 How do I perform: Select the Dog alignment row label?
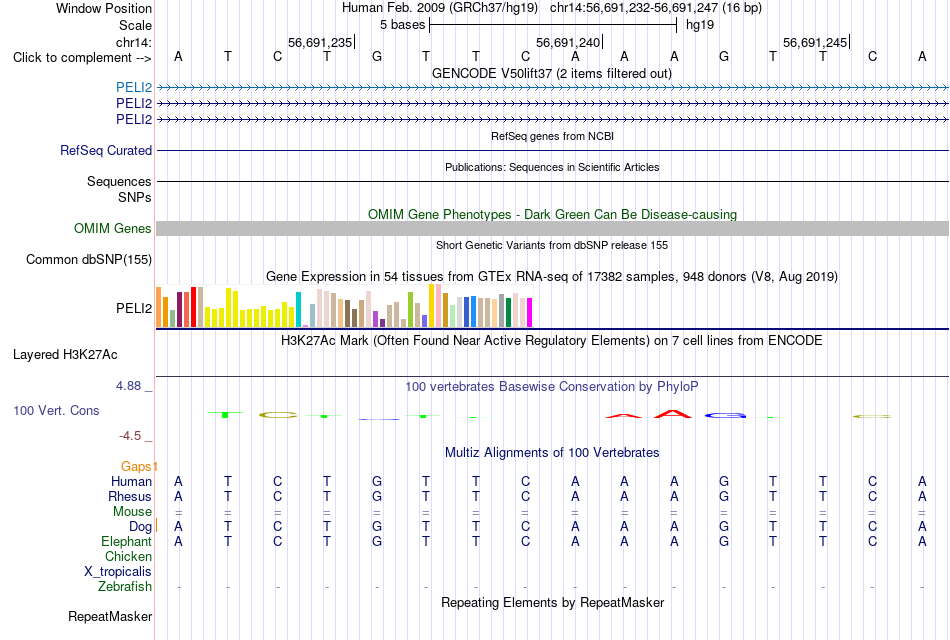pos(141,527)
